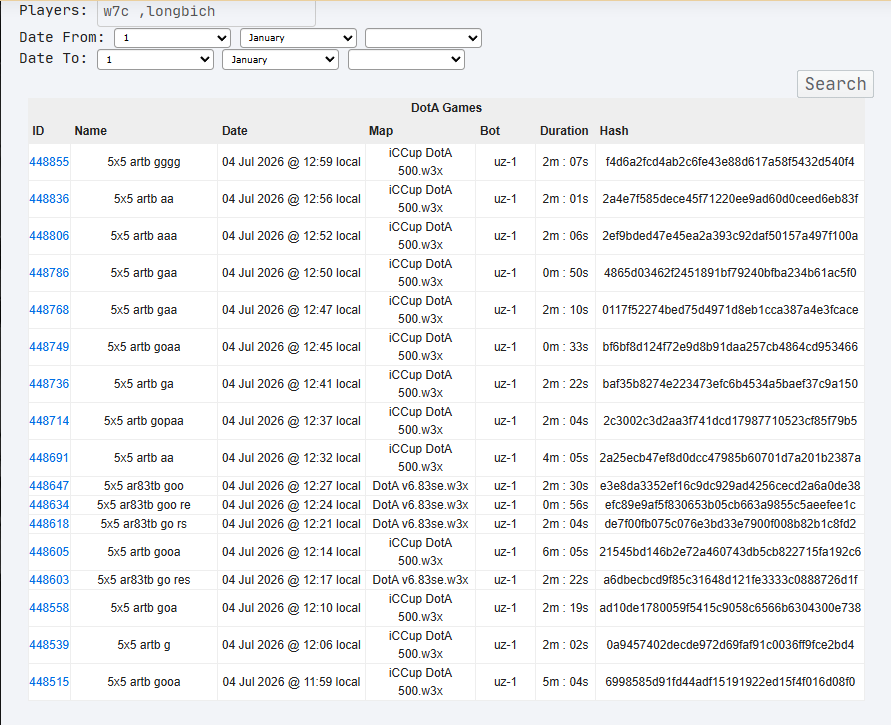The width and height of the screenshot is (891, 725).
Task: Select hash starting with 6998585d91fd
Action: point(730,682)
